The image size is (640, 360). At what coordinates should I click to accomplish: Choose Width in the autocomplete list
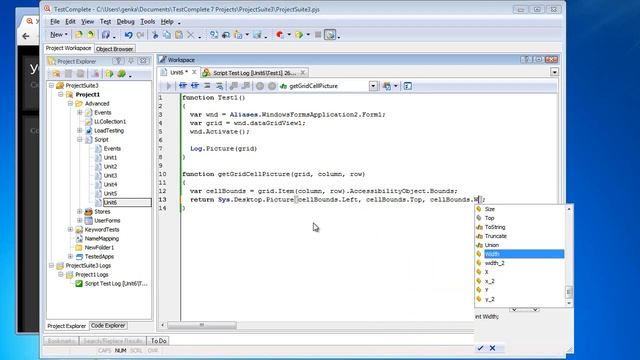point(524,254)
